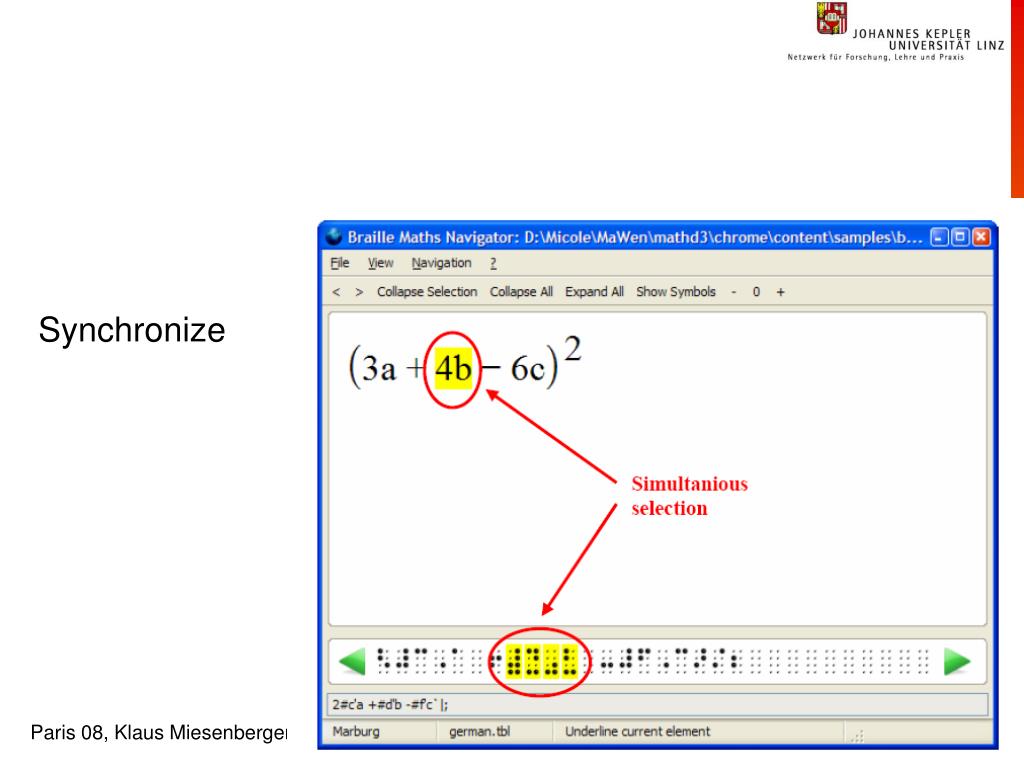
Task: Click the green right arrow in braille bar
Action: pos(957,662)
